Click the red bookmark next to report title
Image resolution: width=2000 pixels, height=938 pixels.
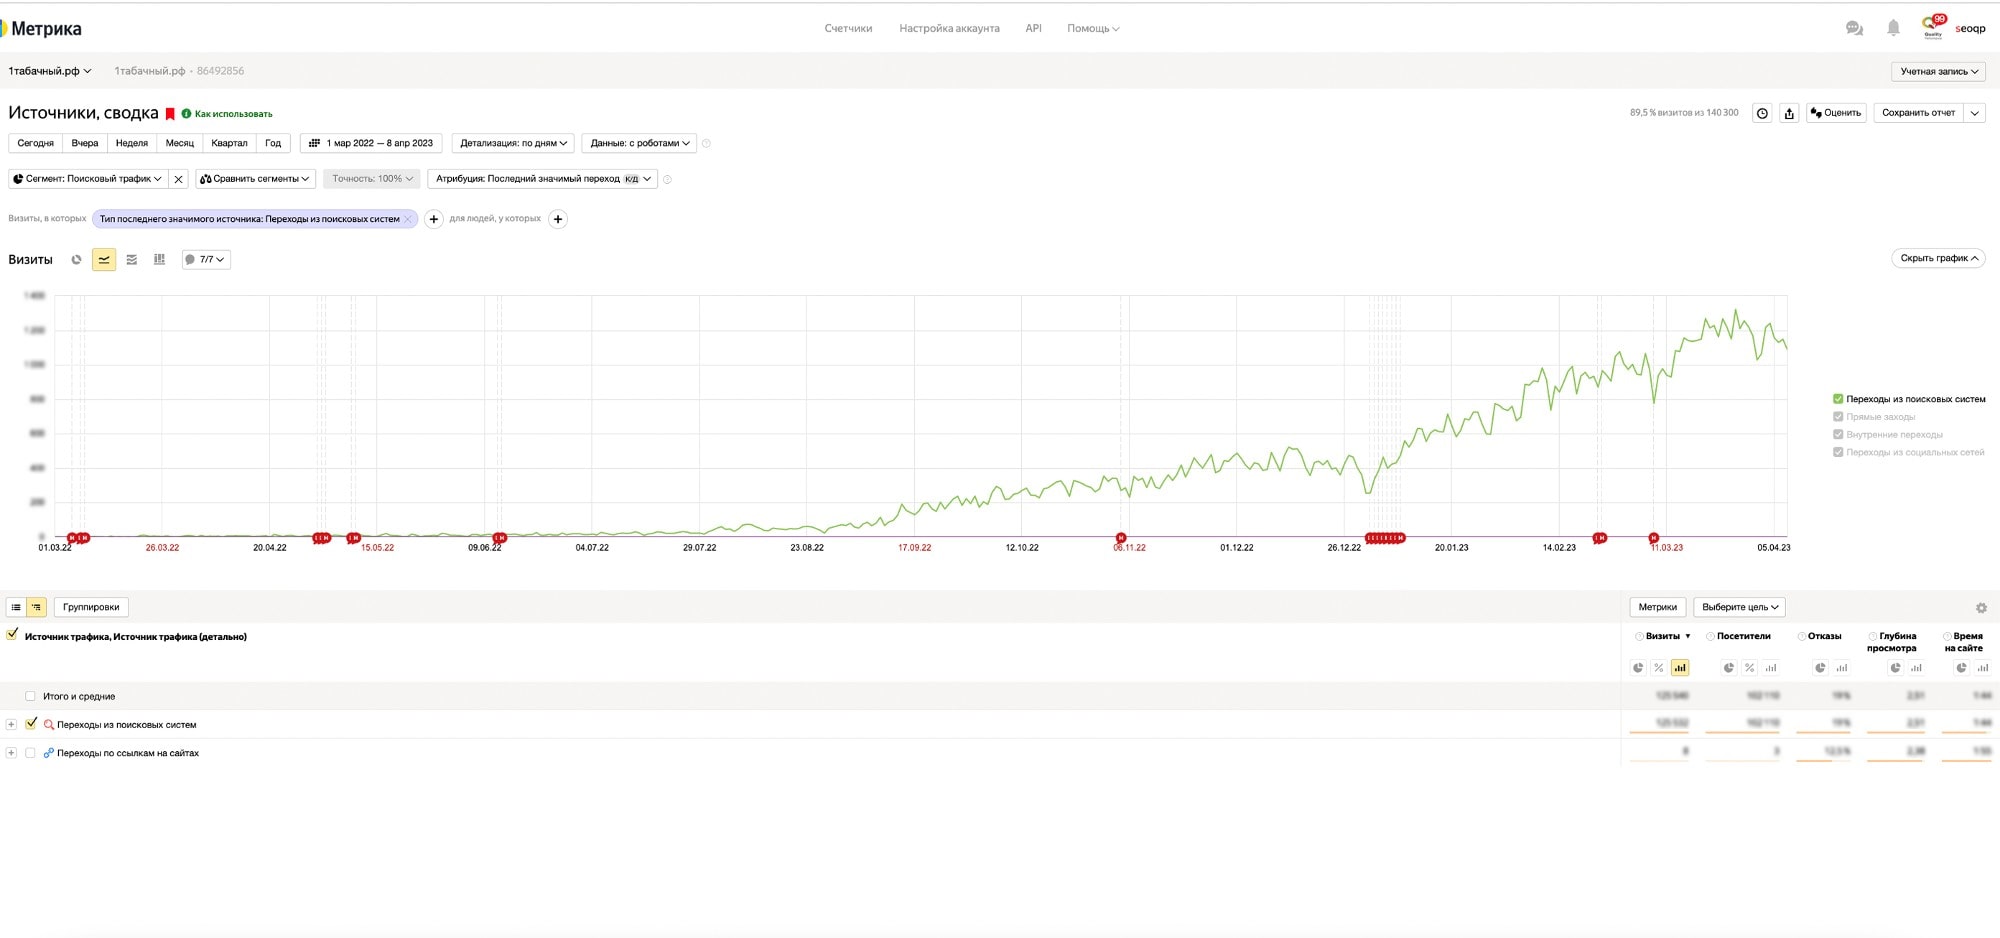pos(170,114)
